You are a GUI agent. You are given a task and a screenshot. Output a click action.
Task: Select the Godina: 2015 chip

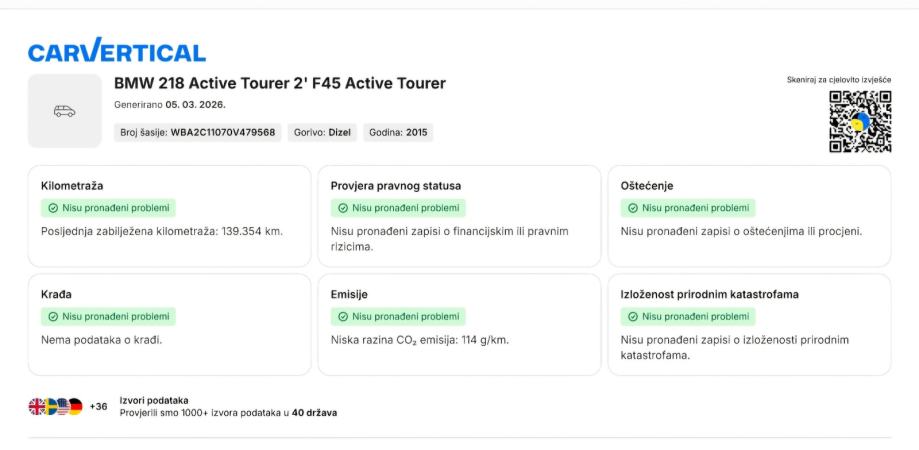point(398,132)
